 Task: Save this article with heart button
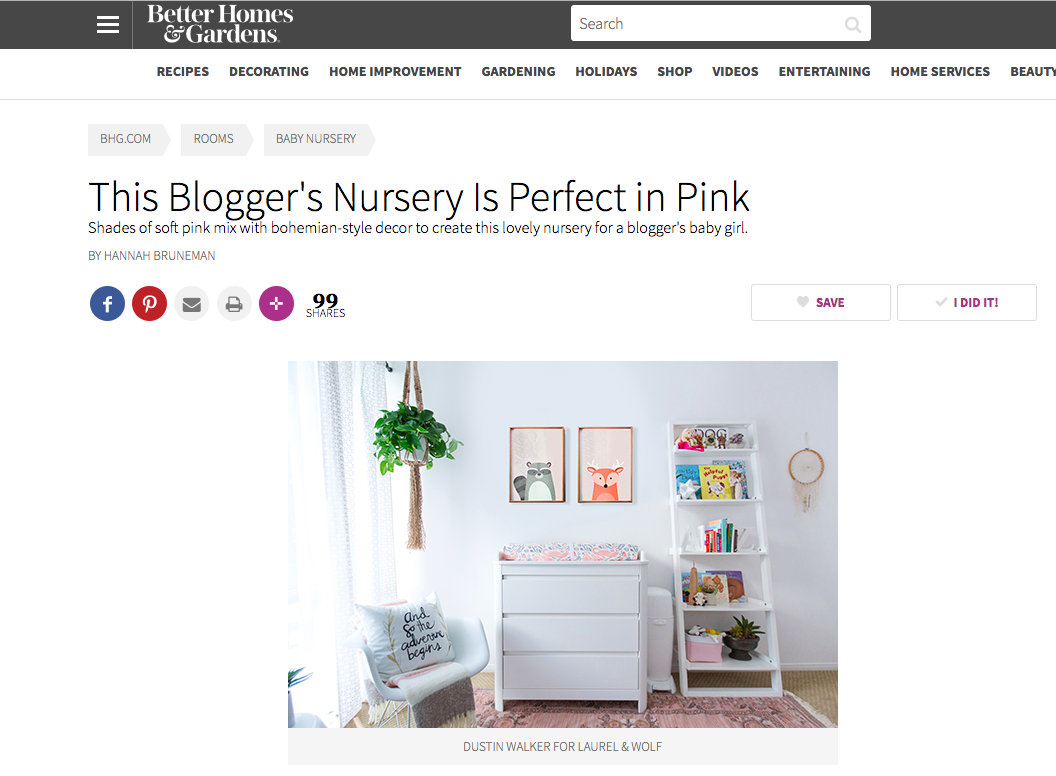pos(820,302)
